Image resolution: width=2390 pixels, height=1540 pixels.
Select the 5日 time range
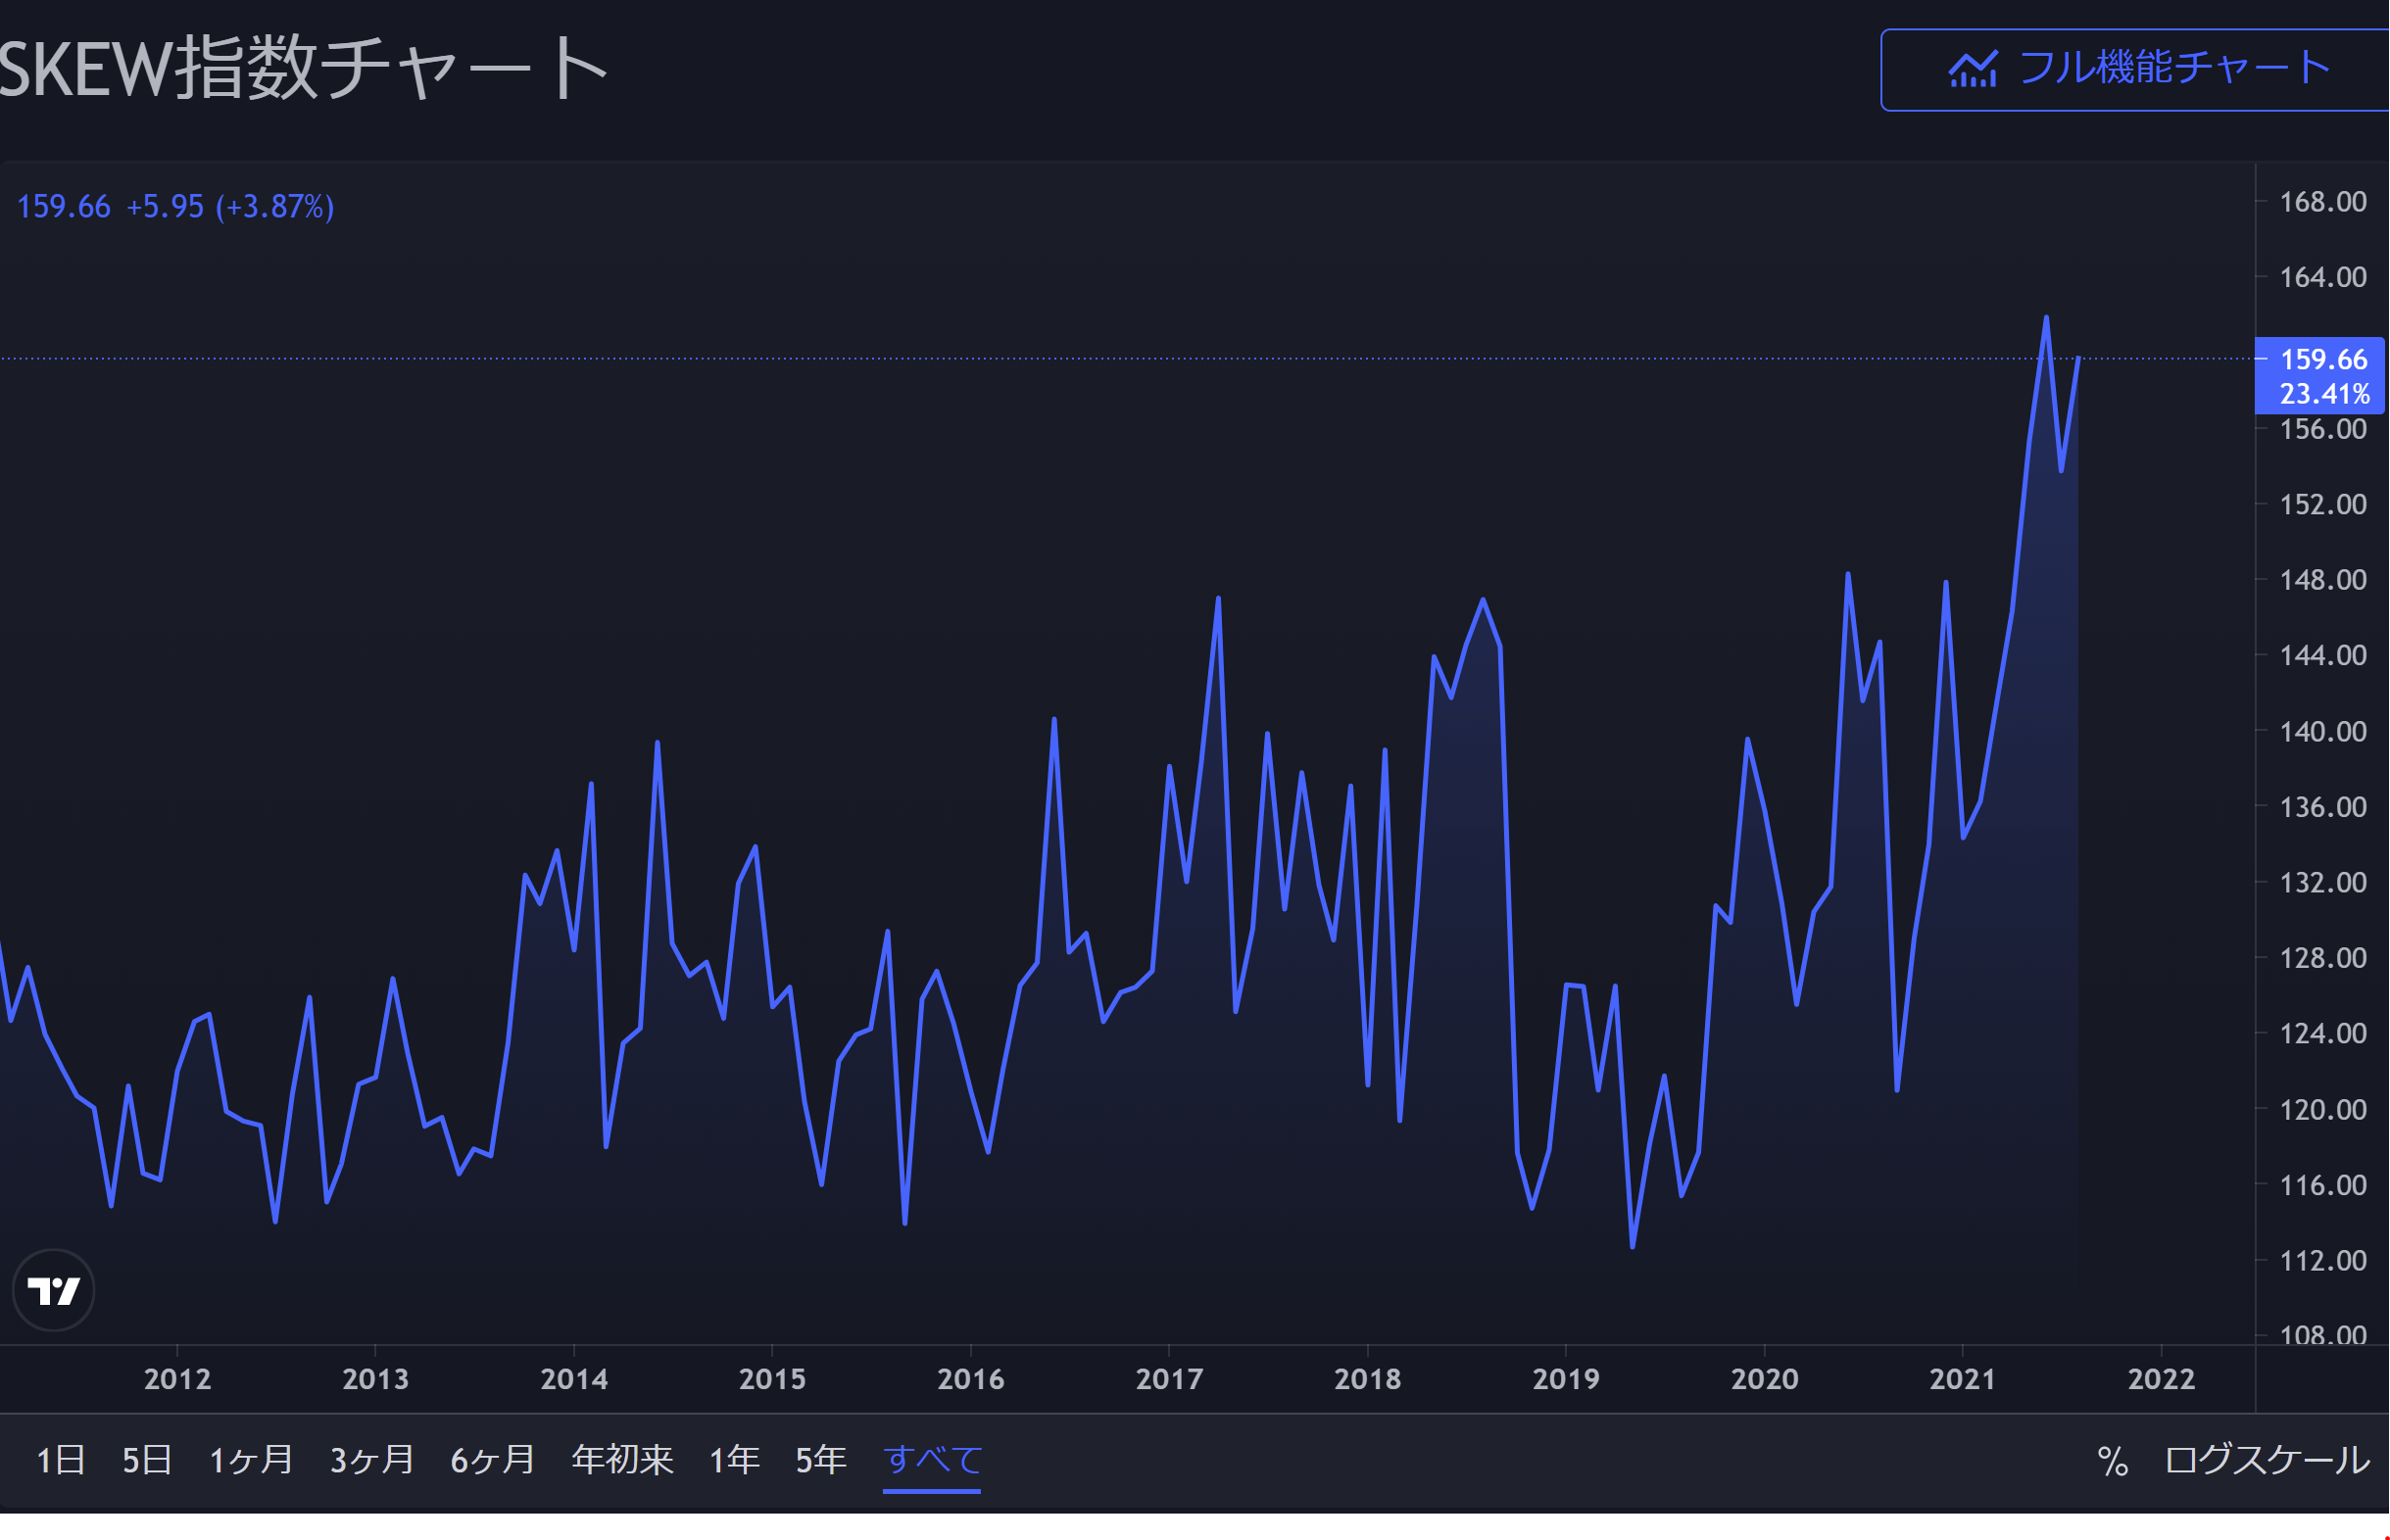click(147, 1461)
